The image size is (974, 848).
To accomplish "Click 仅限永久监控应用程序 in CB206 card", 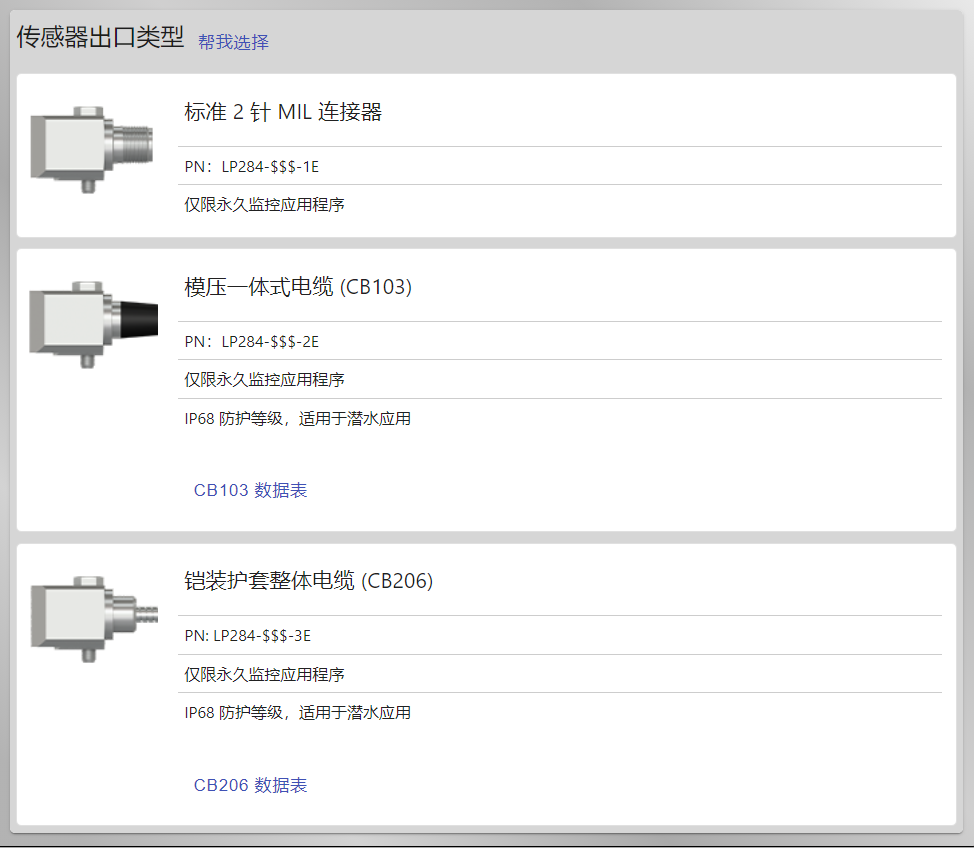I will point(264,674).
